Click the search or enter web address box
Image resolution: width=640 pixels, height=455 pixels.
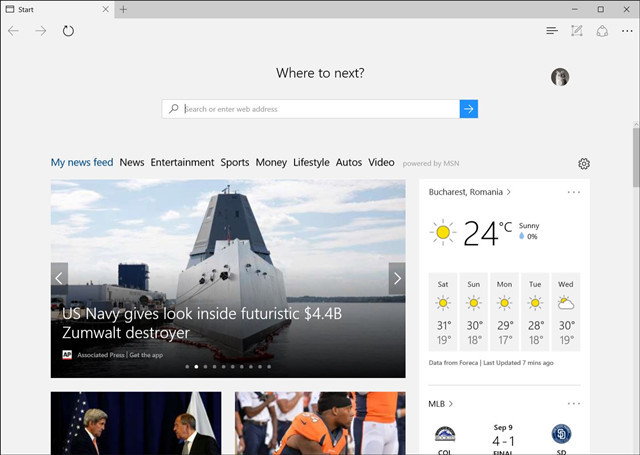pos(310,109)
